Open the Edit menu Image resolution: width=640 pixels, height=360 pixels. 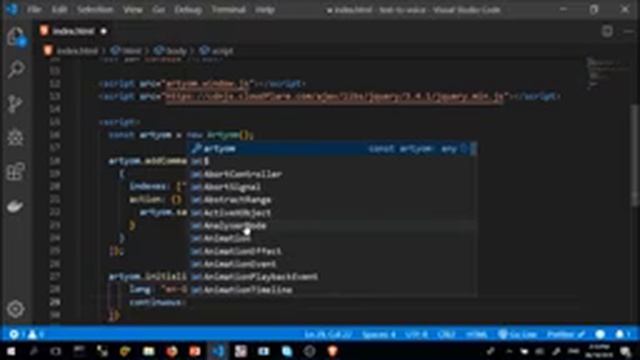coord(60,9)
